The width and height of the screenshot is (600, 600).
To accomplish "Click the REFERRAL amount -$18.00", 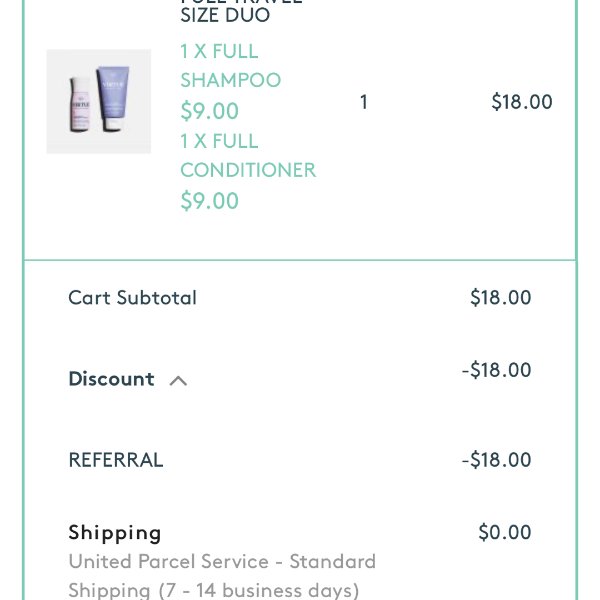I will (x=496, y=460).
